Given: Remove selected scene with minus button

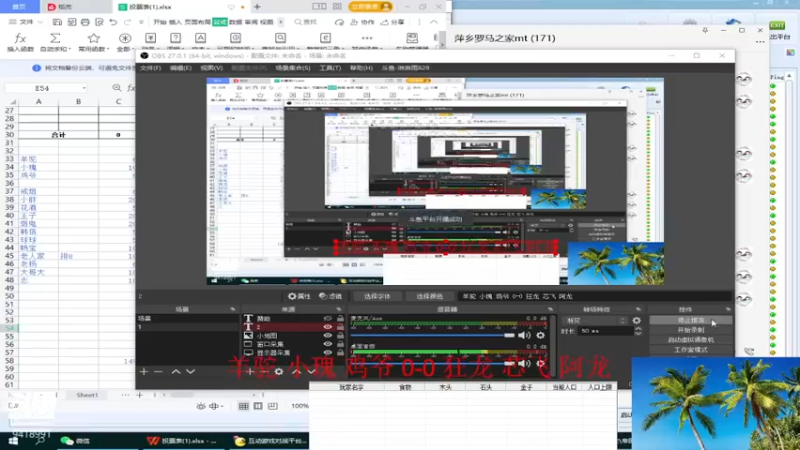Looking at the screenshot, I should tap(158, 371).
